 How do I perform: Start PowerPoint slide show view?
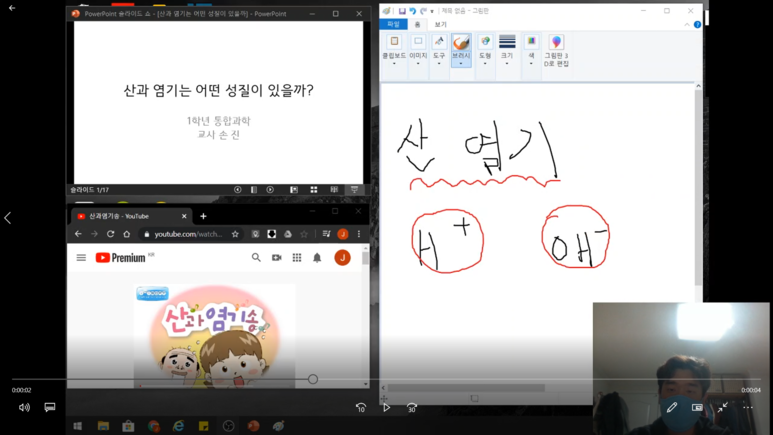(x=354, y=190)
